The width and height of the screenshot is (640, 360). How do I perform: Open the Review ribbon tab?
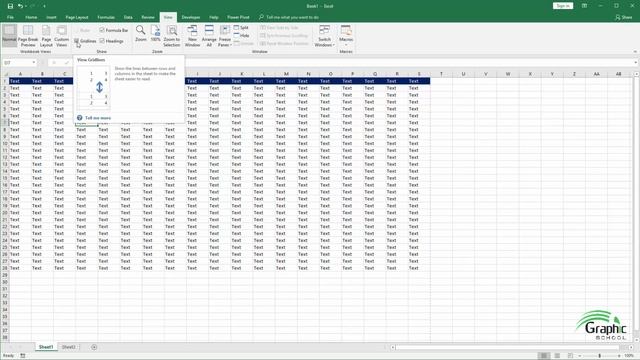point(148,17)
